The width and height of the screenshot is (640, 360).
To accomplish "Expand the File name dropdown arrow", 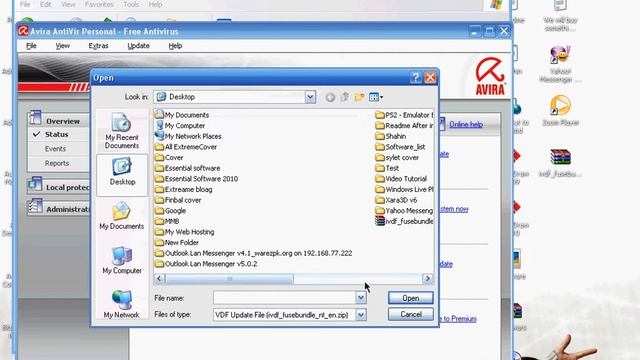I will (361, 298).
